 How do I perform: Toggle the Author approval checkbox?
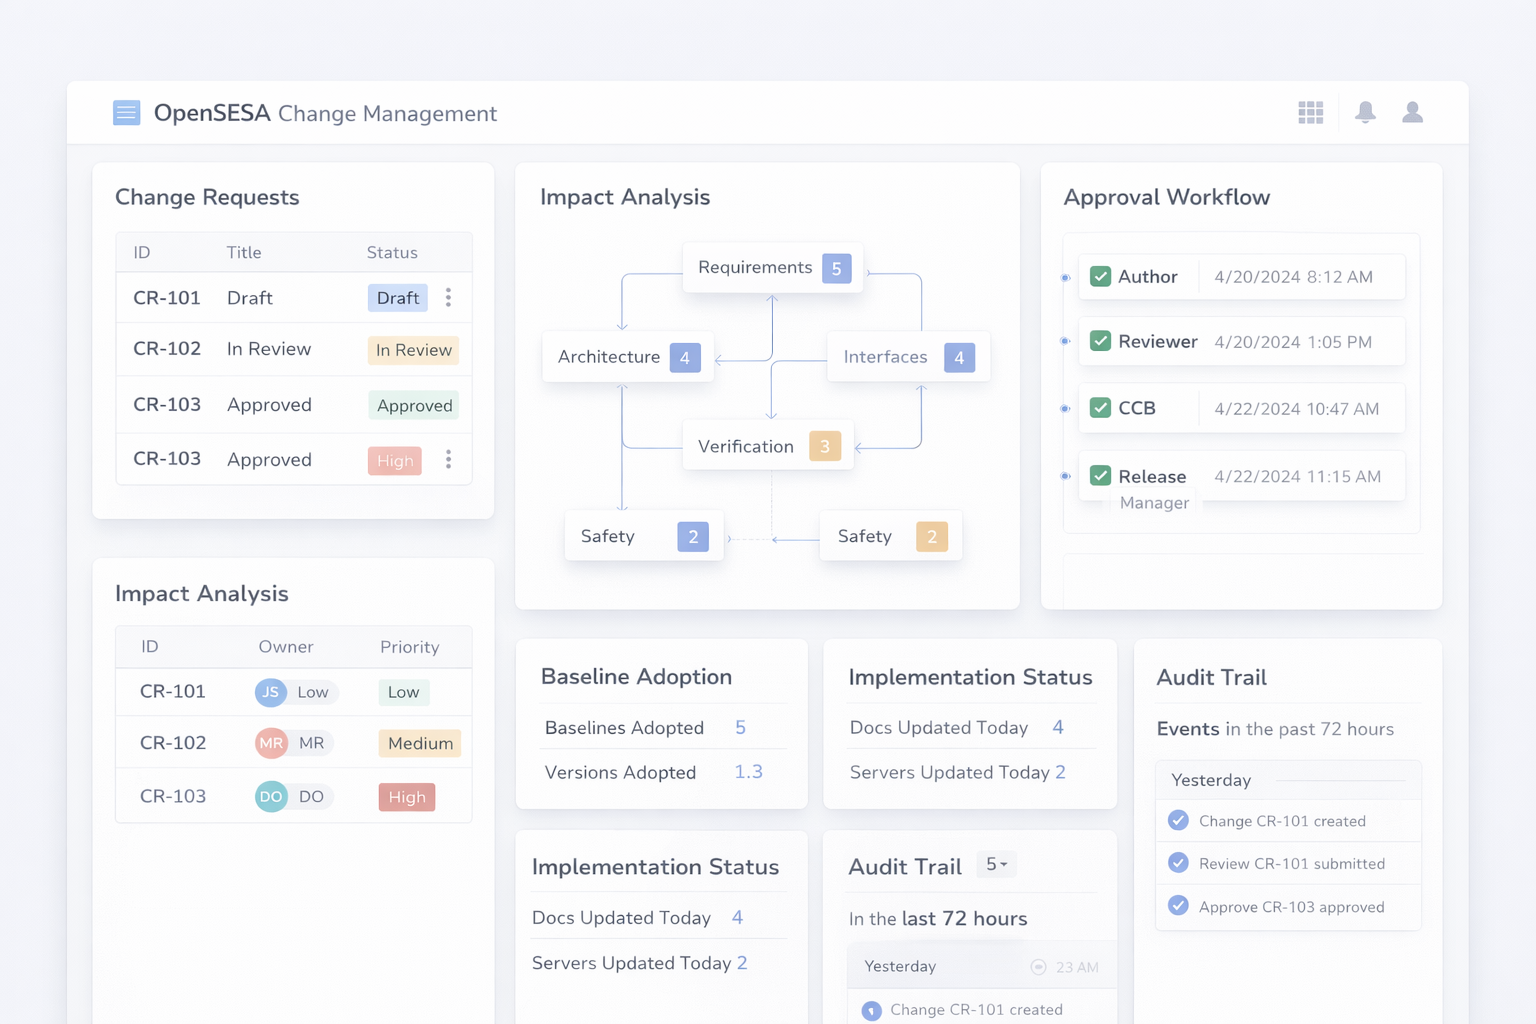(x=1100, y=276)
